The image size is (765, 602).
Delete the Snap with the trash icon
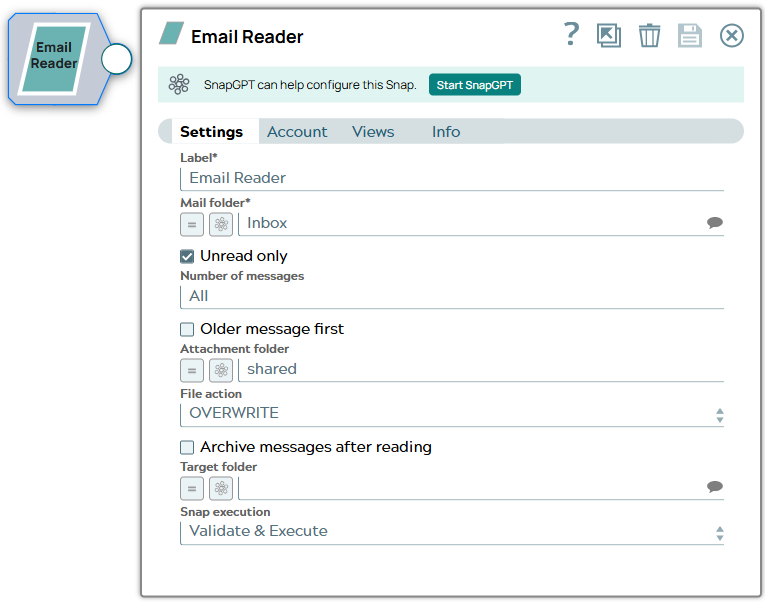[x=649, y=36]
